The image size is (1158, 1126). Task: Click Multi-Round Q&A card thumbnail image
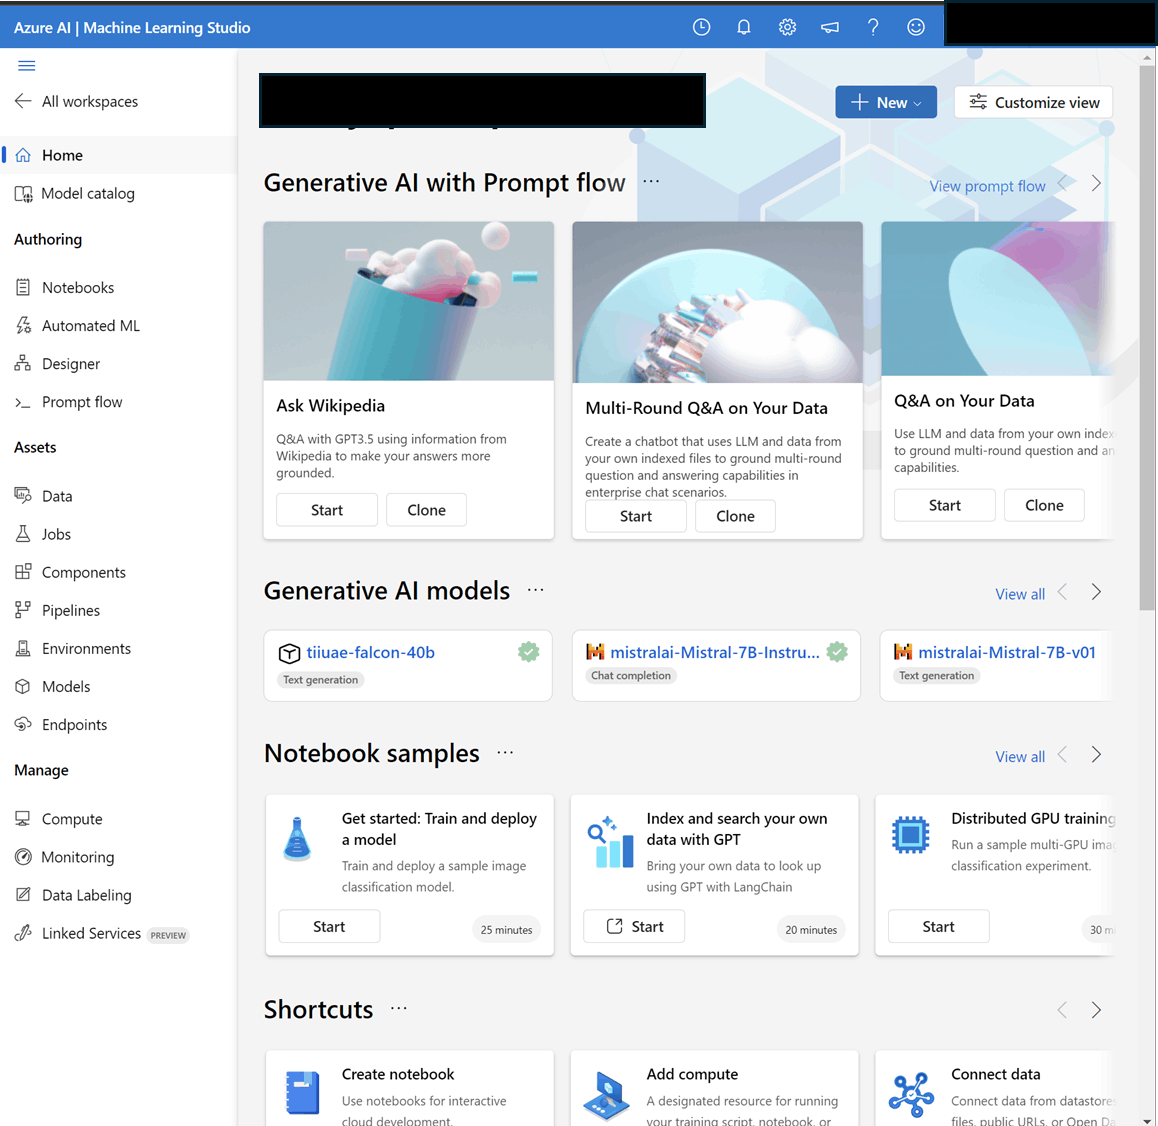point(717,302)
